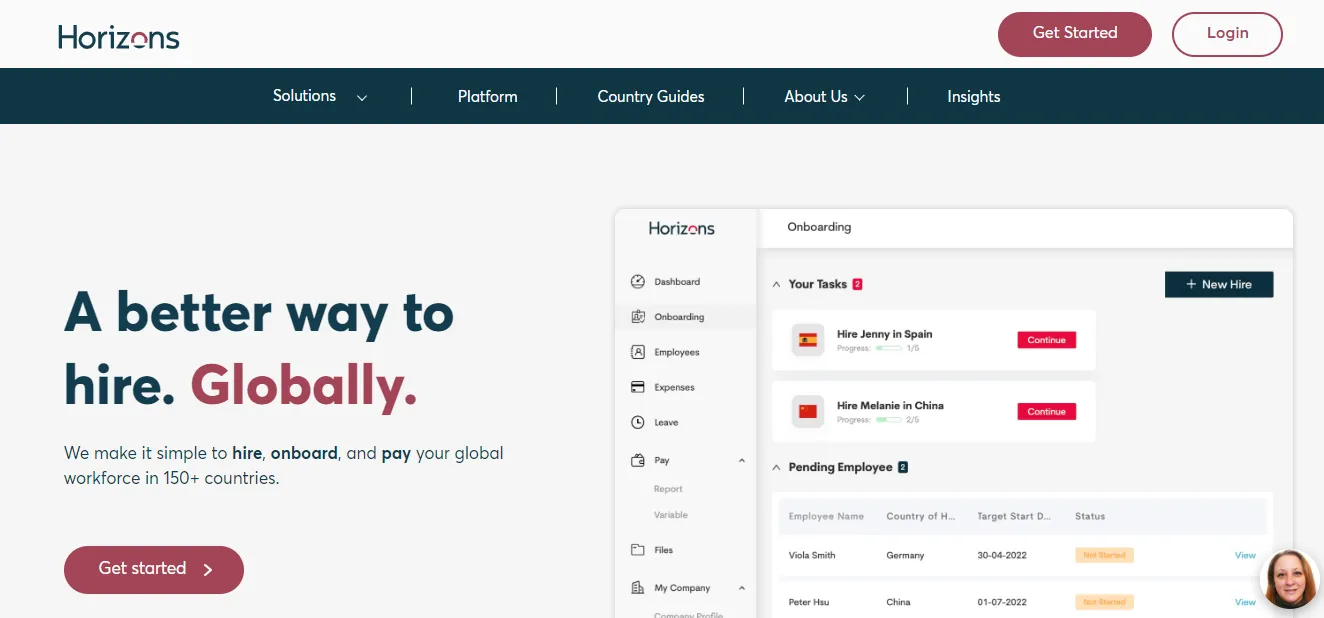Go to the Insights menu item
1324x618 pixels.
tap(974, 97)
